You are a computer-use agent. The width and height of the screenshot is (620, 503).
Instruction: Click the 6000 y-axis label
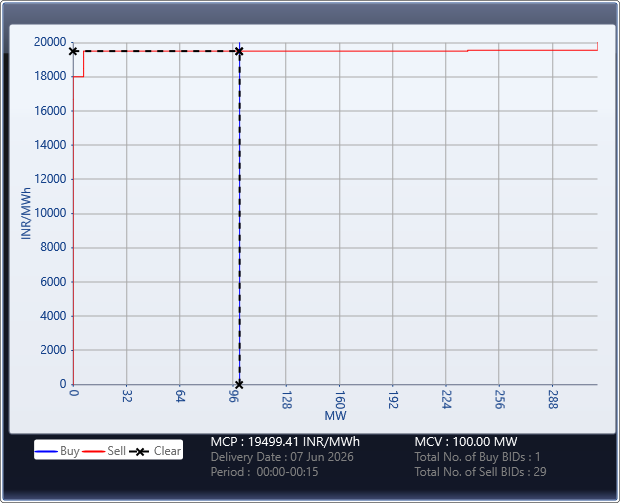pos(53,282)
